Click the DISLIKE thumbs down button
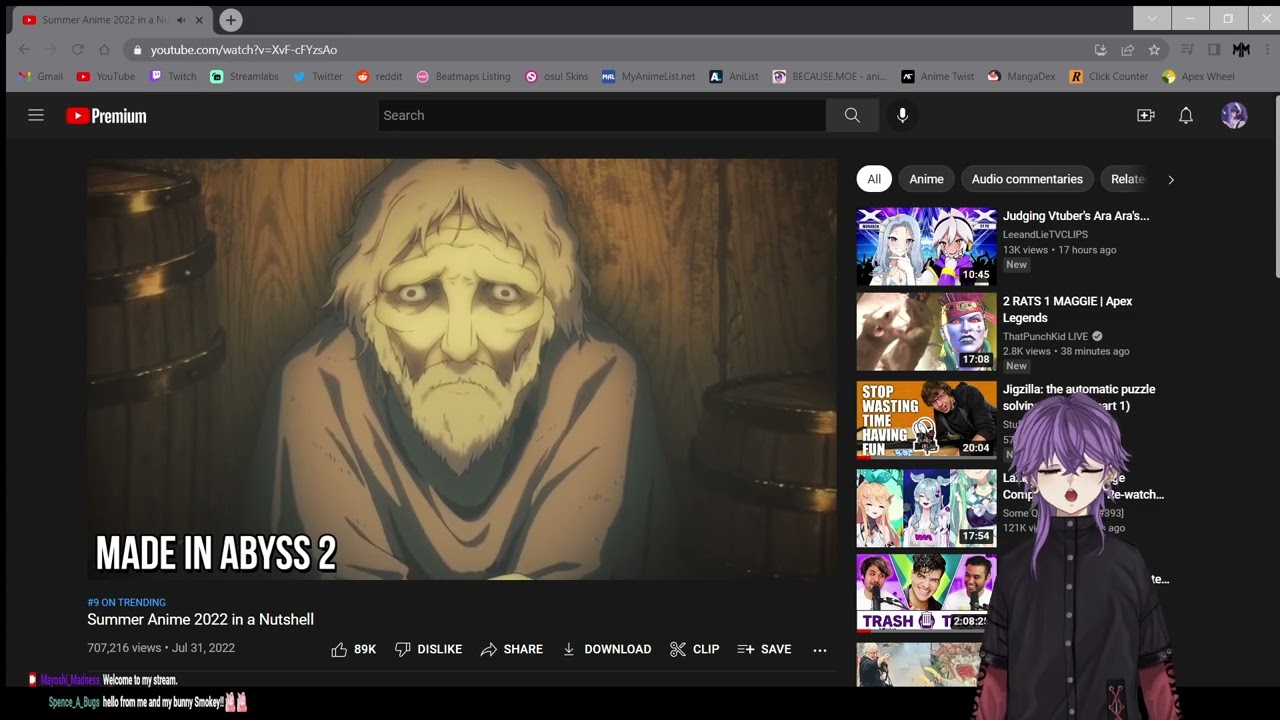 tap(428, 649)
